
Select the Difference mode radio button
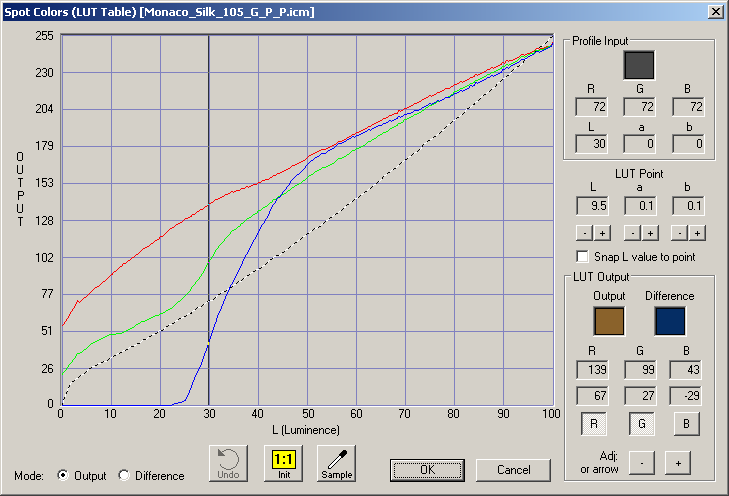[124, 475]
